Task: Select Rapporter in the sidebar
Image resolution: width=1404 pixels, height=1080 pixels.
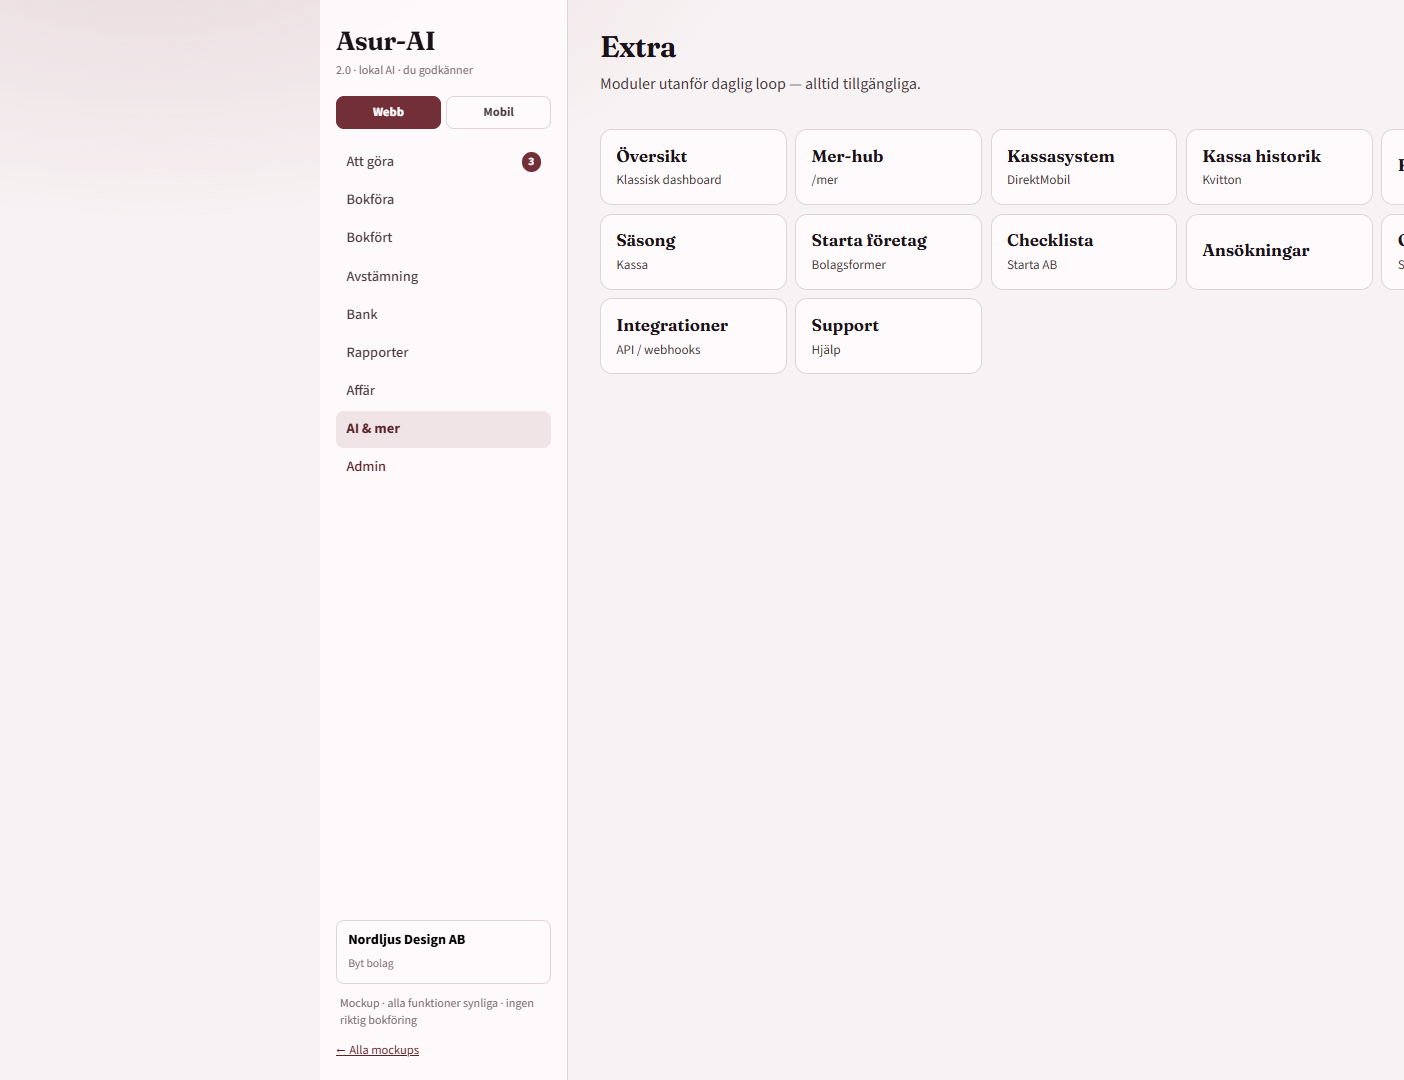Action: 443,352
